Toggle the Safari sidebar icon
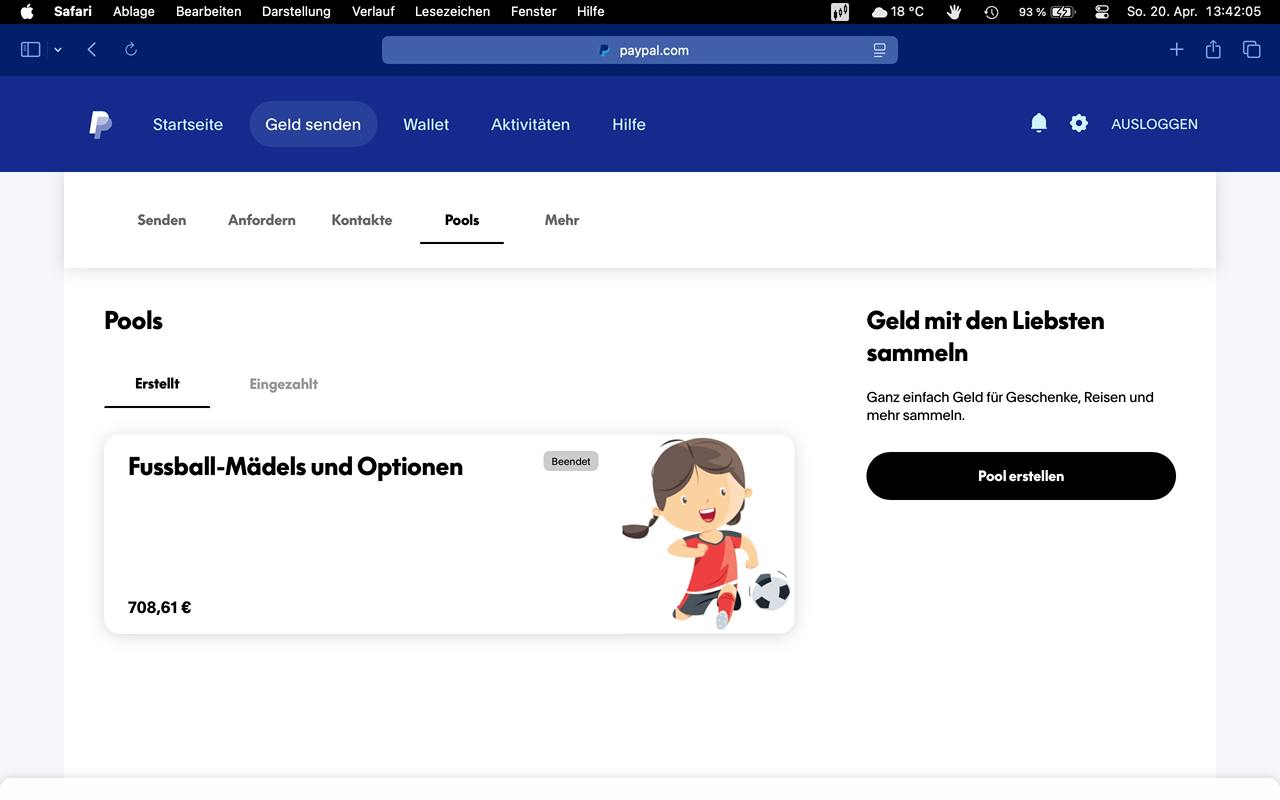Image resolution: width=1280 pixels, height=800 pixels. [31, 50]
